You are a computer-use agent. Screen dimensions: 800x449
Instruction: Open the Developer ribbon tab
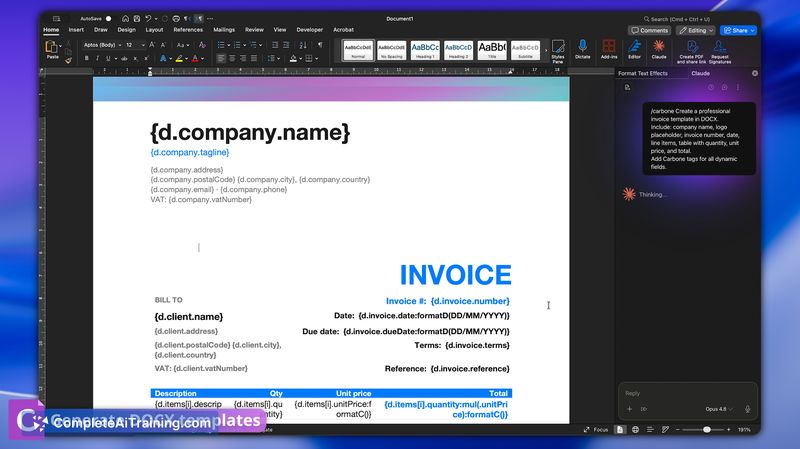coord(310,30)
